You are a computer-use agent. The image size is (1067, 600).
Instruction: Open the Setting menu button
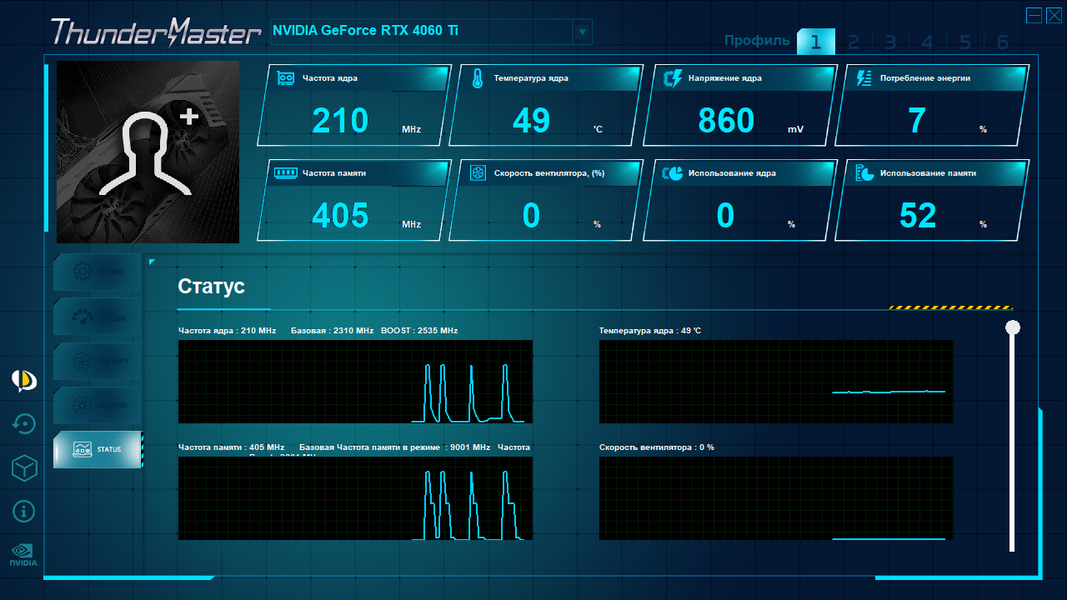click(x=97, y=272)
